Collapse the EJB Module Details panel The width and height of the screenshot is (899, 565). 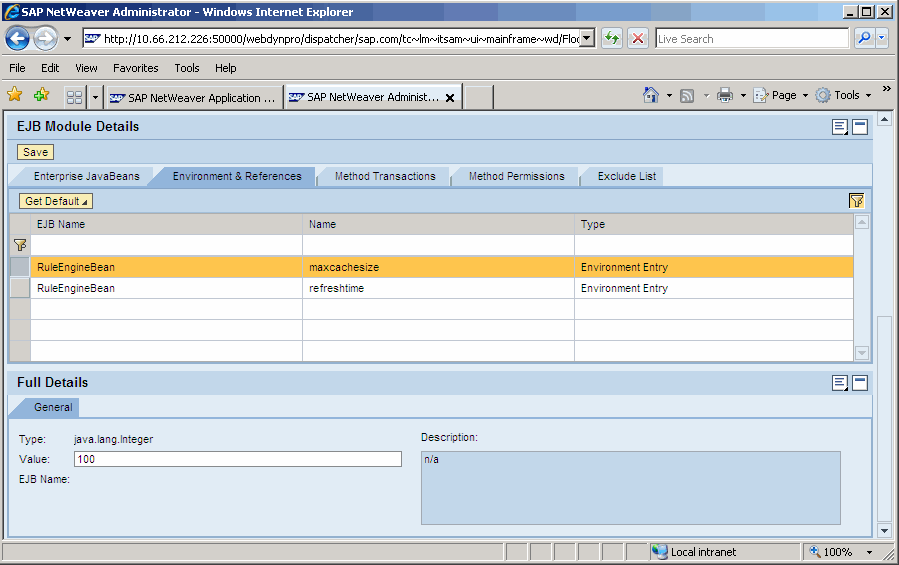click(860, 127)
